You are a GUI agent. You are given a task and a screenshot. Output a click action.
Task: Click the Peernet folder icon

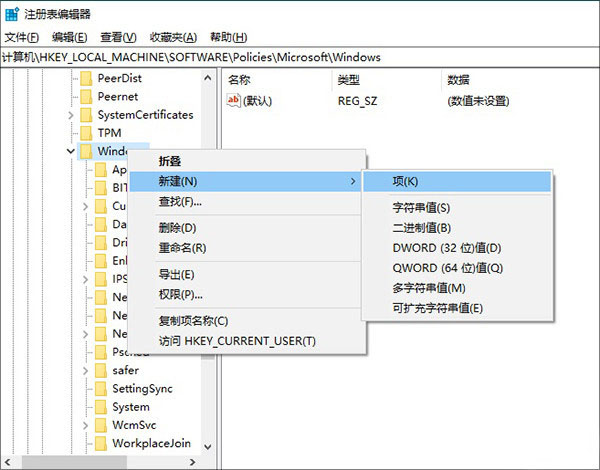86,96
